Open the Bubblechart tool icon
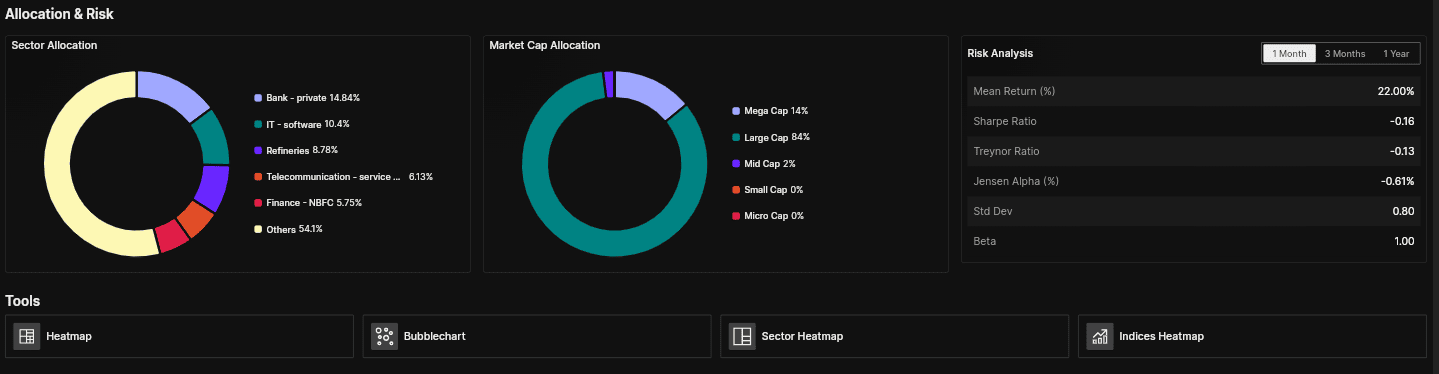This screenshot has height=374, width=1439. point(384,336)
